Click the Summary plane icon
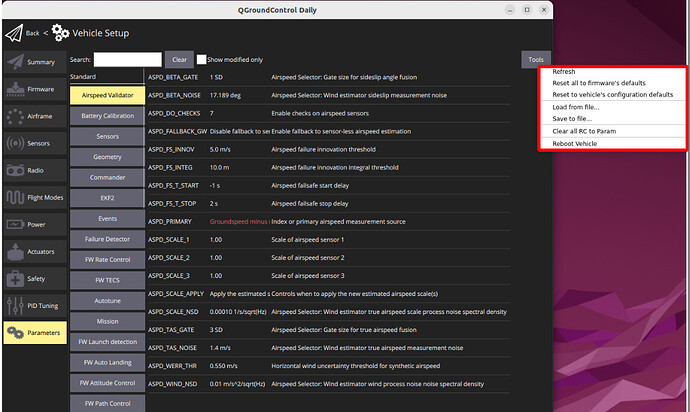The width and height of the screenshot is (690, 412). click(15, 62)
